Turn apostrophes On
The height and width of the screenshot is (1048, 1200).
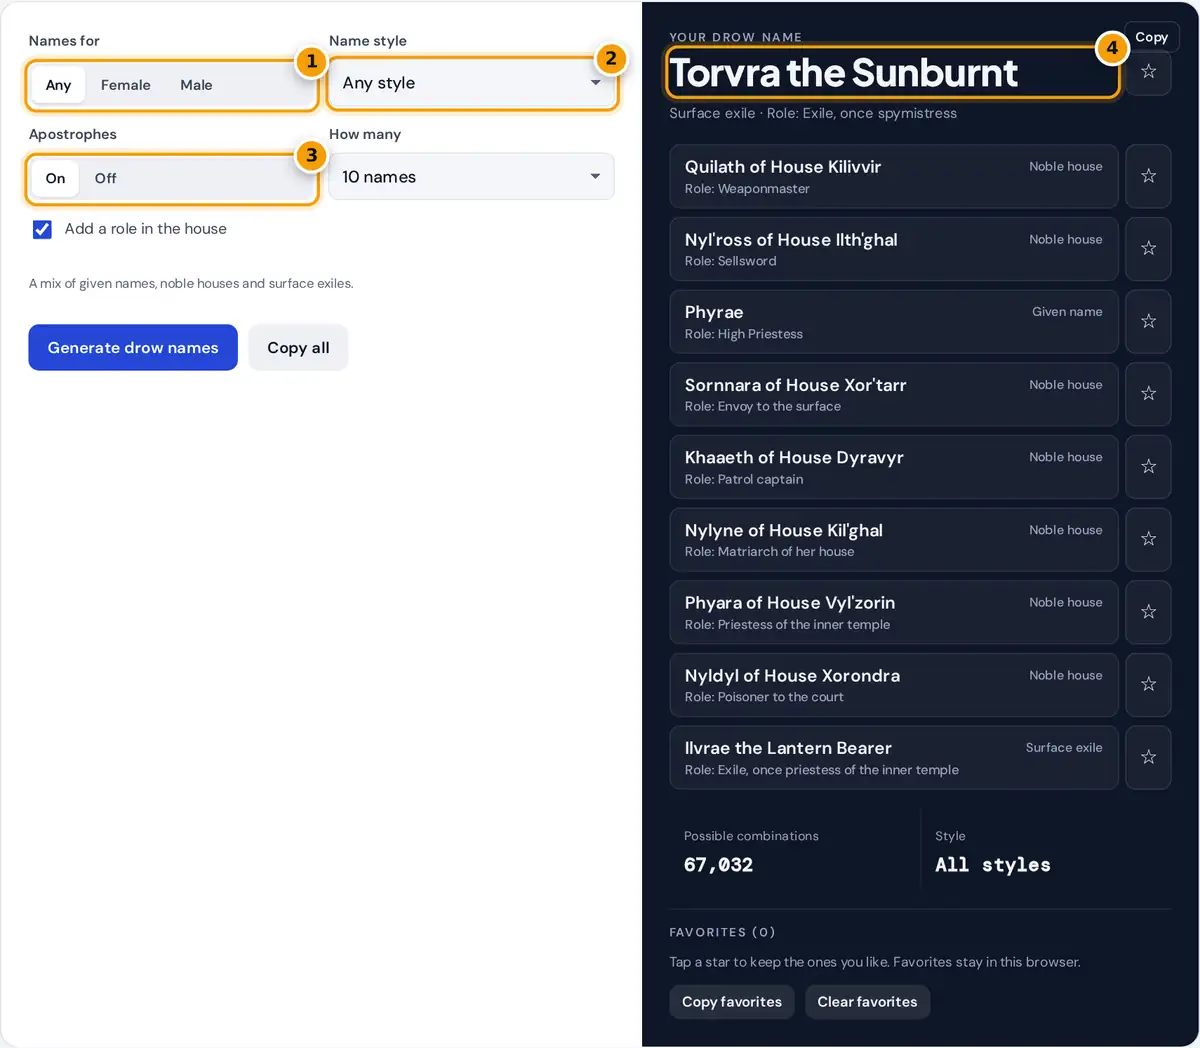(55, 178)
